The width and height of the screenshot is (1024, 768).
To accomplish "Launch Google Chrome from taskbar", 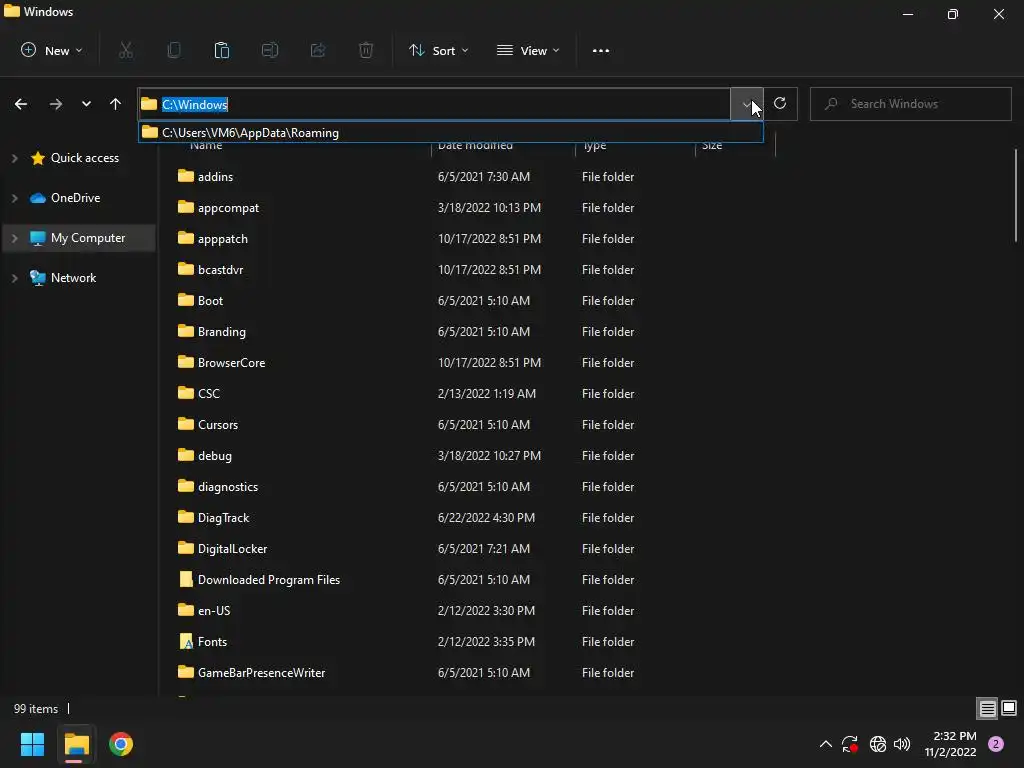I will 121,744.
